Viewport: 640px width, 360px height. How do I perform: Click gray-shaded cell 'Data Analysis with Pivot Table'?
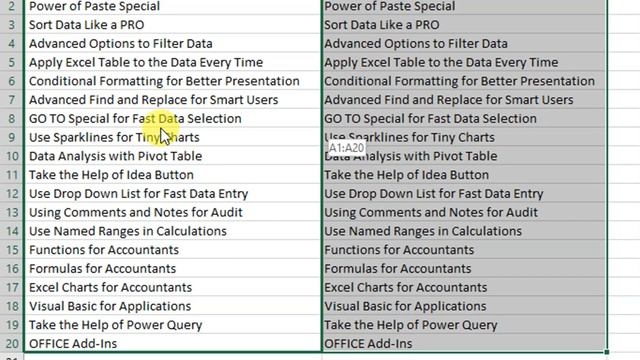click(x=464, y=156)
